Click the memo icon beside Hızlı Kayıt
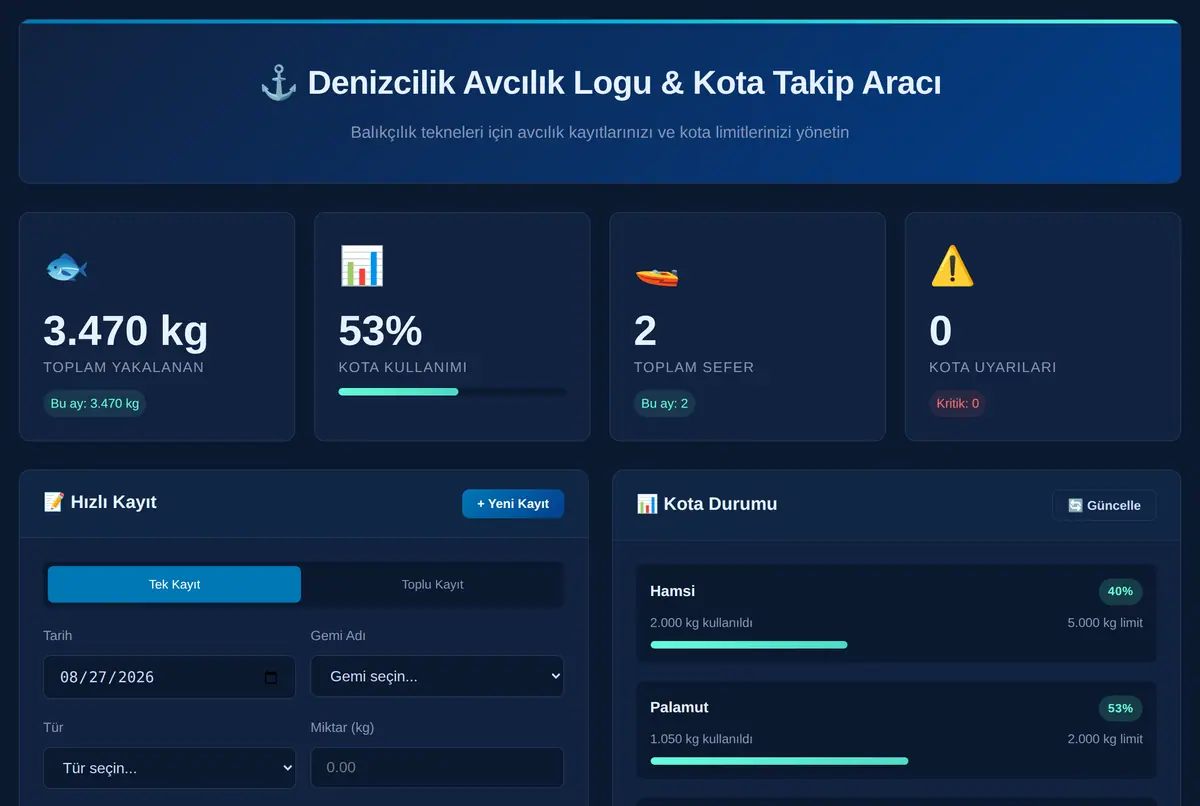Image resolution: width=1200 pixels, height=806 pixels. [54, 502]
